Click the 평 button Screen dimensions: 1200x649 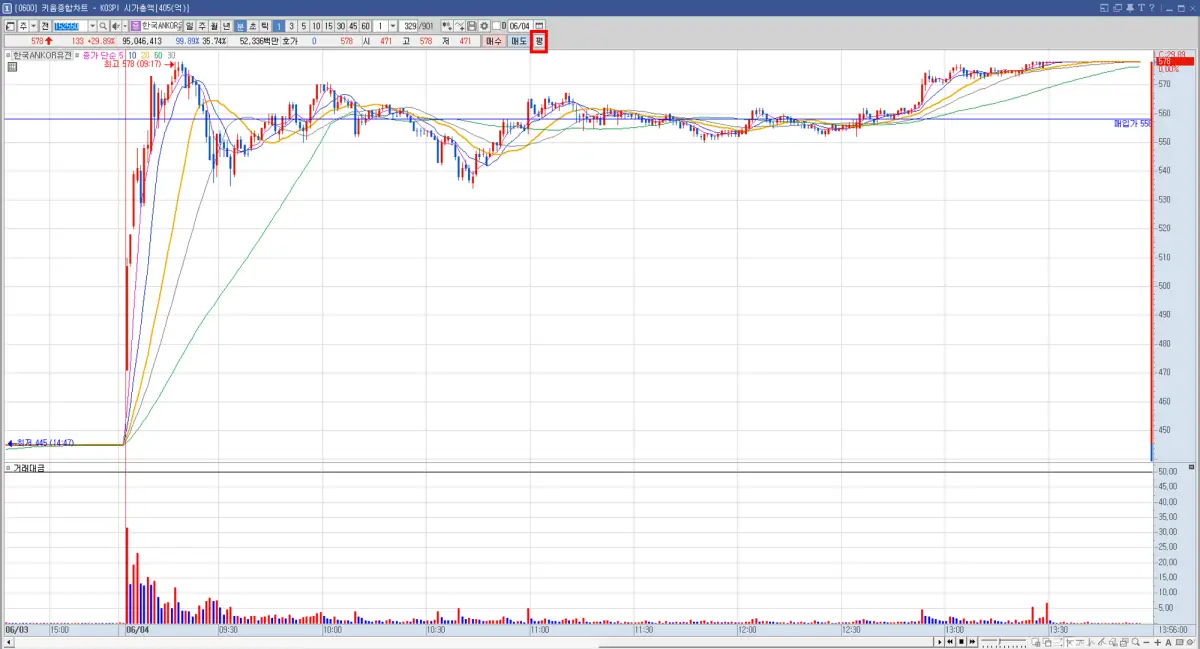(x=539, y=41)
